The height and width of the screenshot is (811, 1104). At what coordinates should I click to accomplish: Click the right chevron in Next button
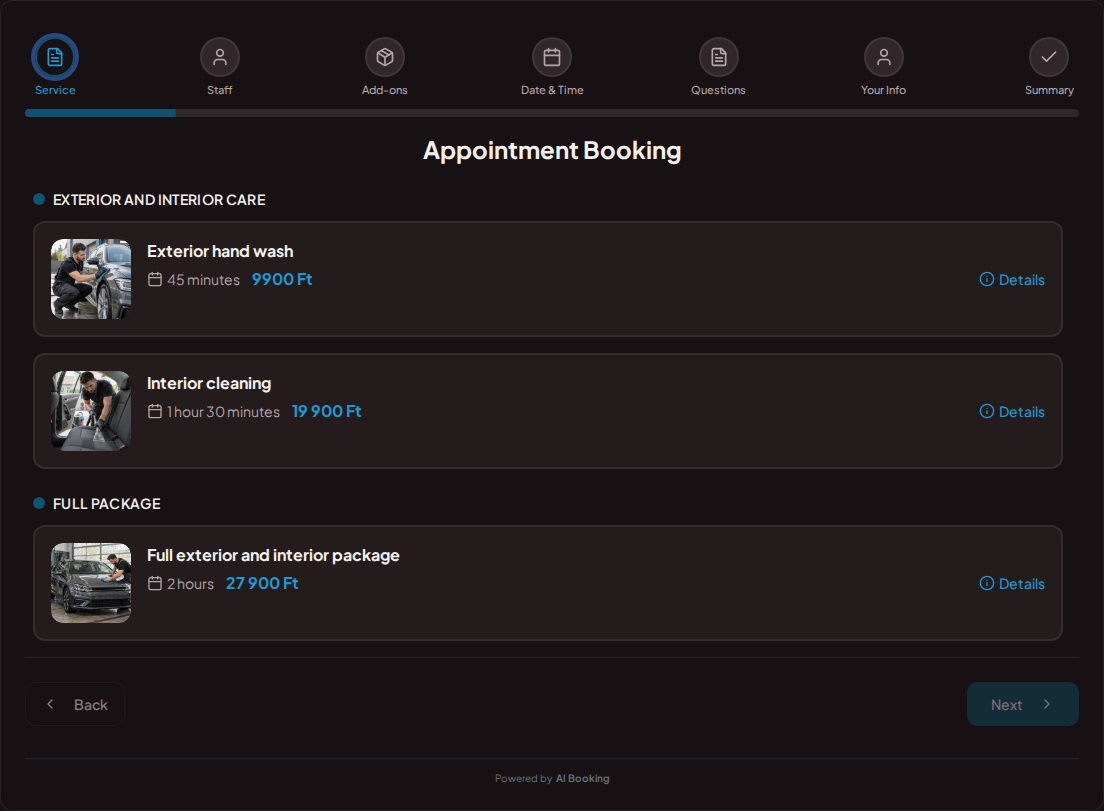pyautogui.click(x=1047, y=704)
